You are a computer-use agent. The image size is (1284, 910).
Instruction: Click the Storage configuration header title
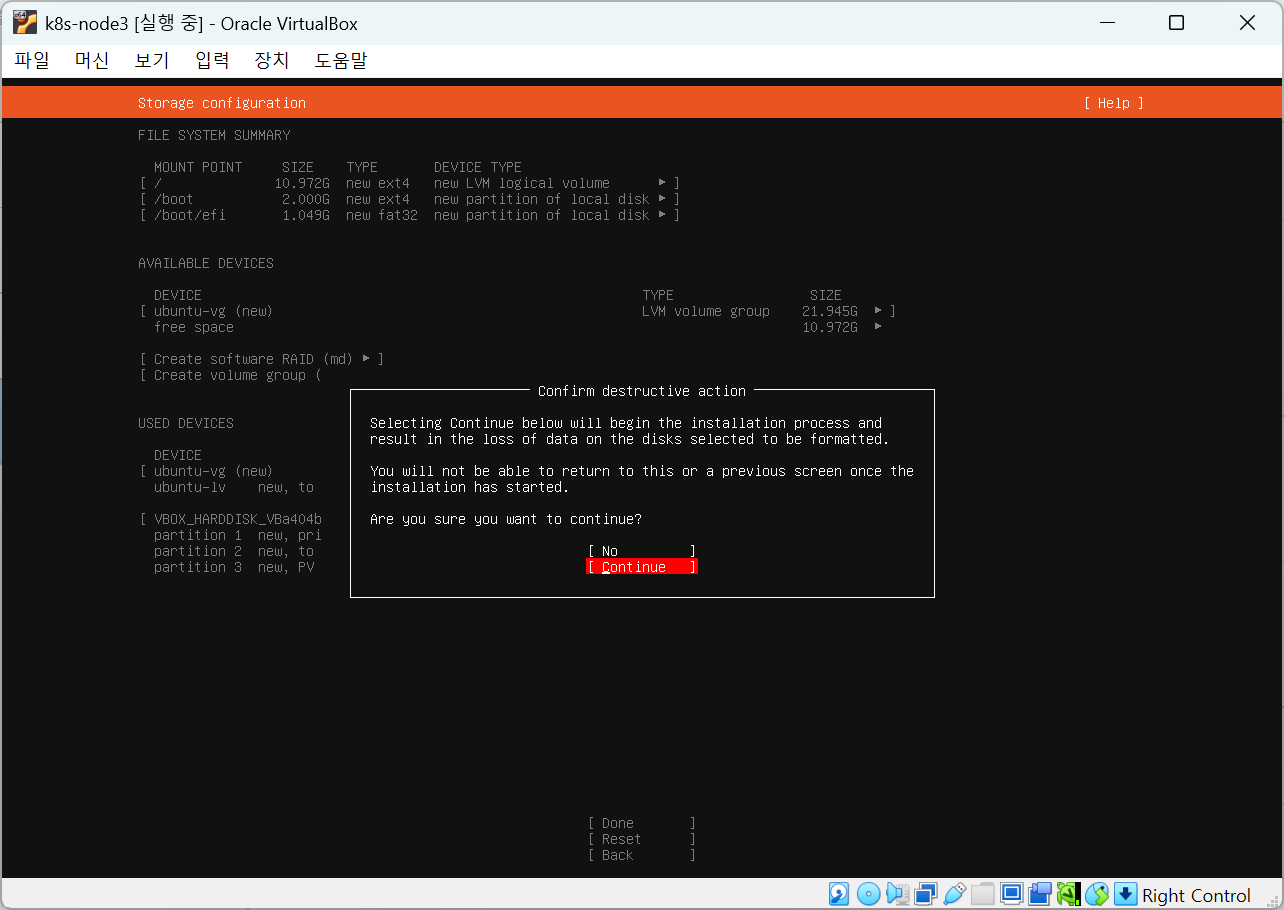(x=222, y=103)
